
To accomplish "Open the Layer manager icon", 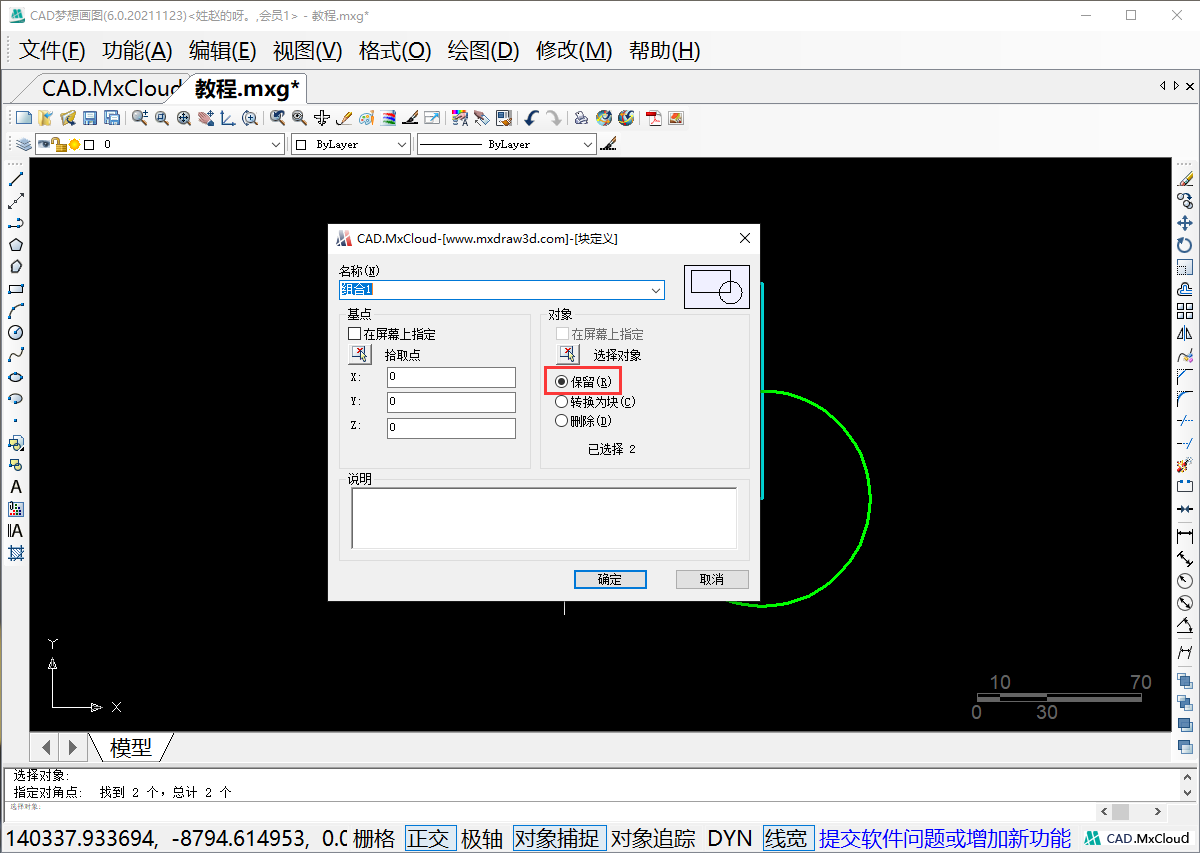I will [23, 145].
